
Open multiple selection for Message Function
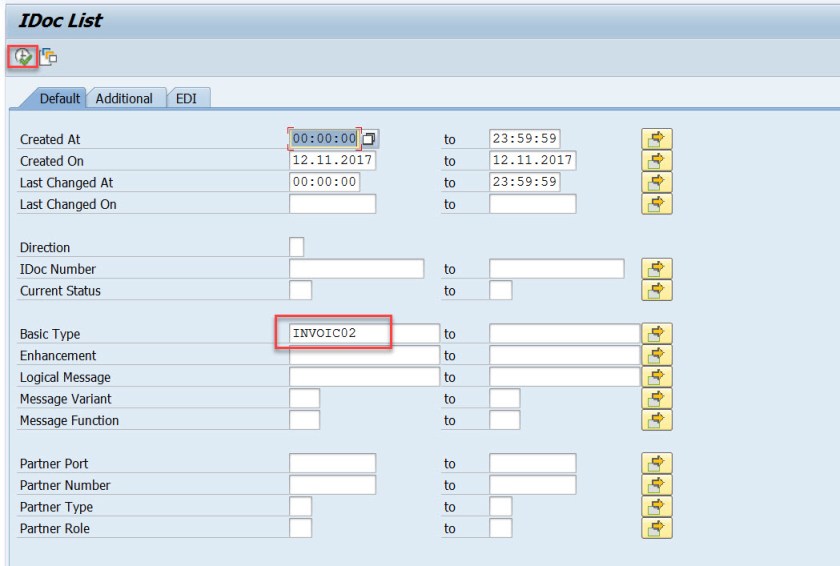656,420
